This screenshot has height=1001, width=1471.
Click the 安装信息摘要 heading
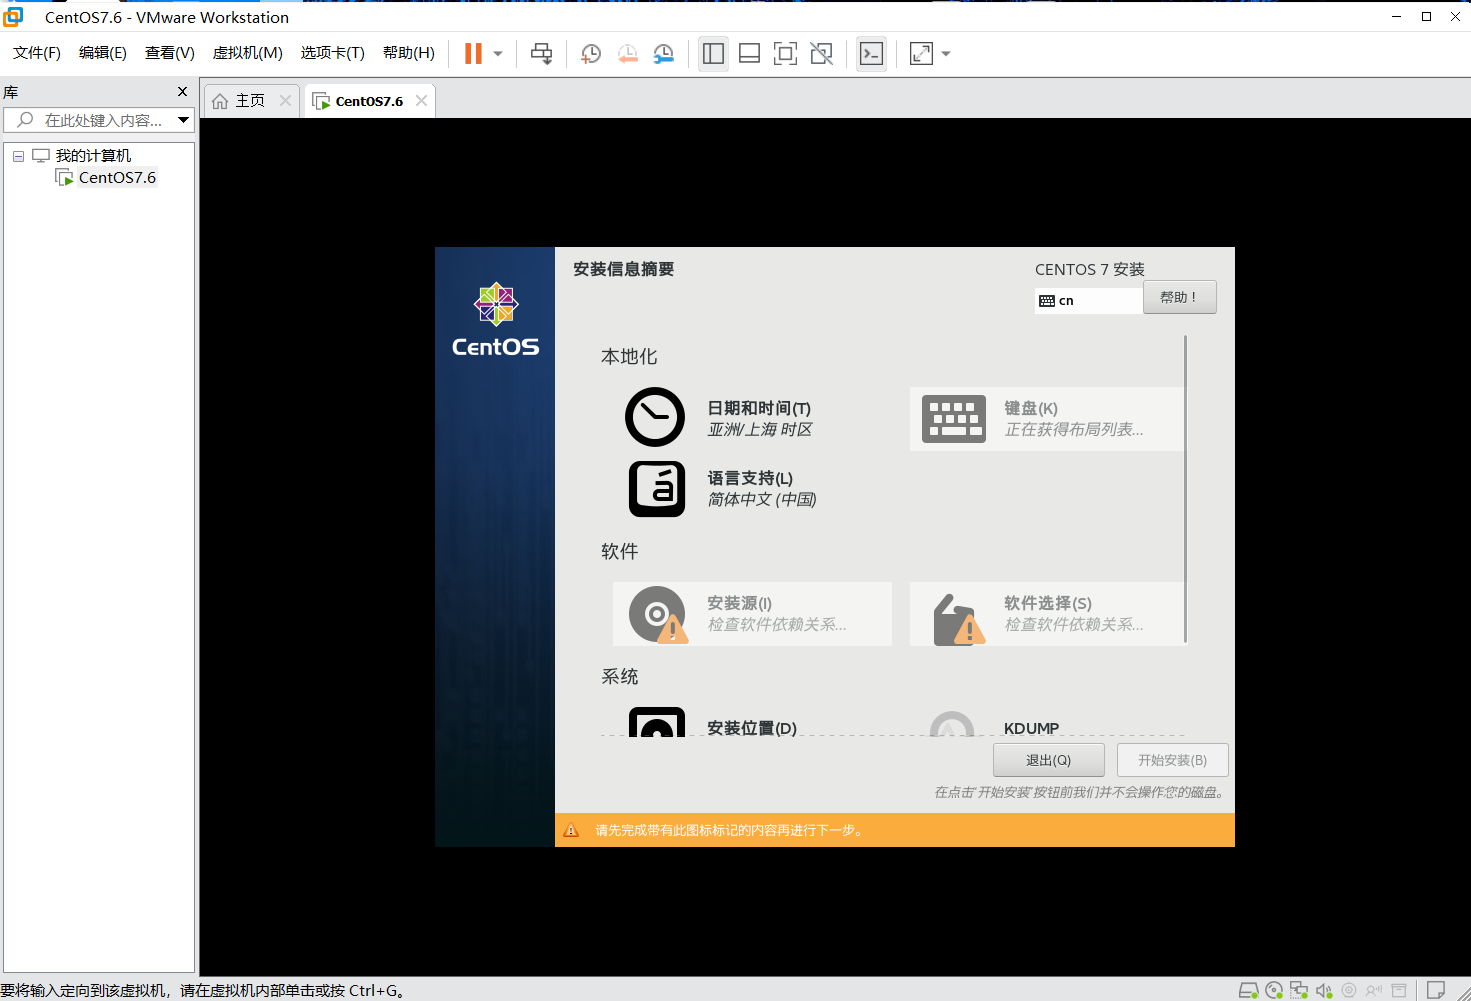tap(624, 269)
